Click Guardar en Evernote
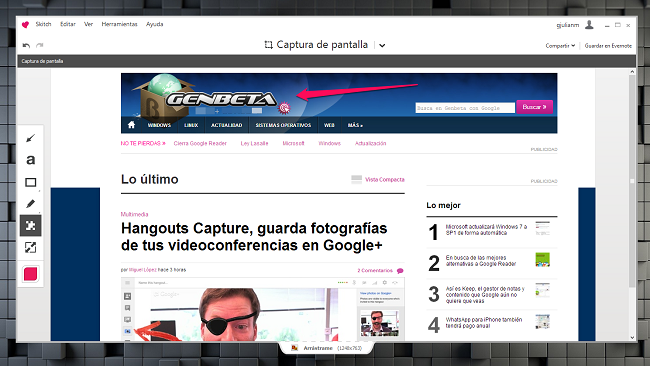This screenshot has width=650, height=366. (608, 46)
